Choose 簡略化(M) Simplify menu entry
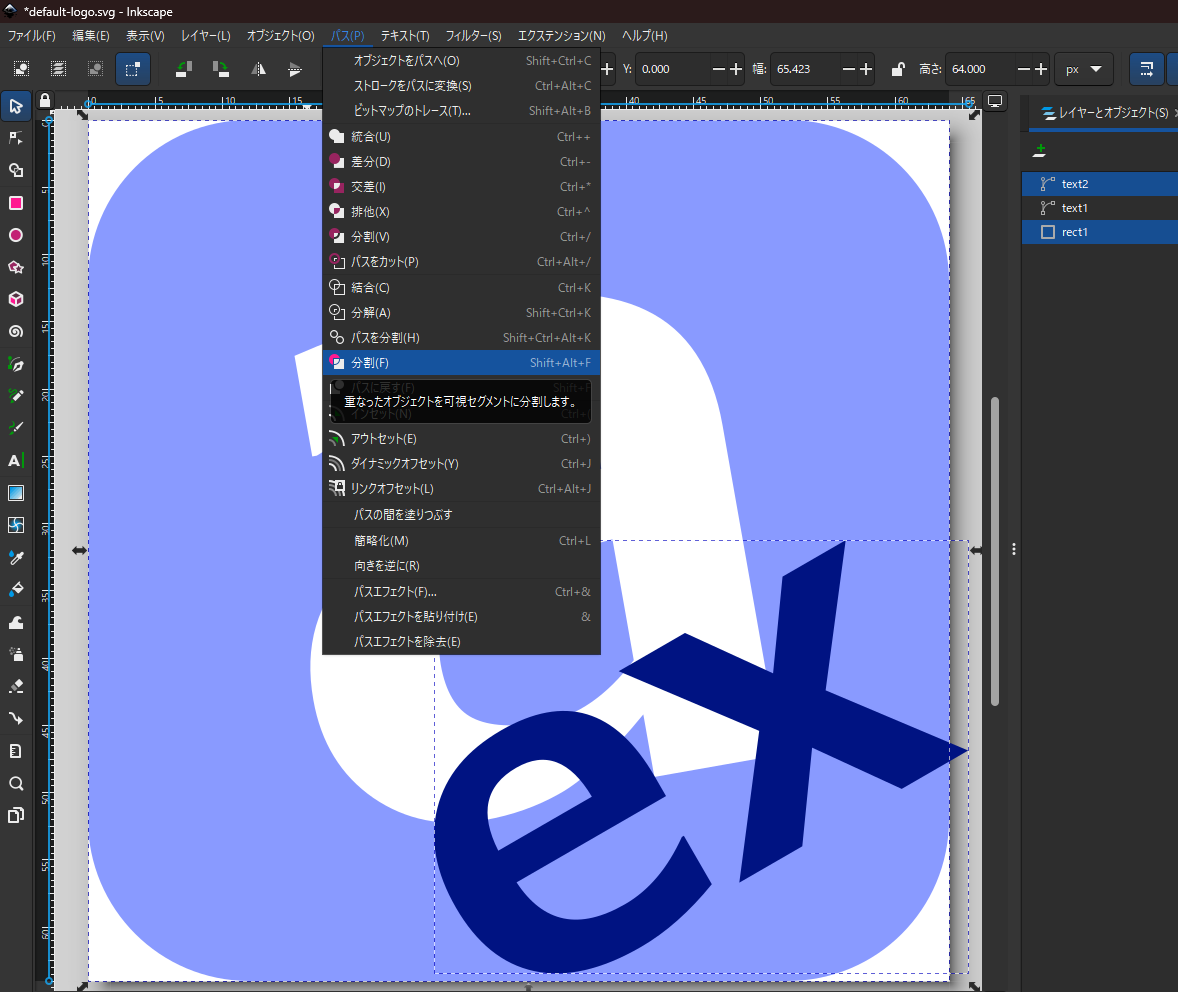The image size is (1178, 992). tap(381, 541)
